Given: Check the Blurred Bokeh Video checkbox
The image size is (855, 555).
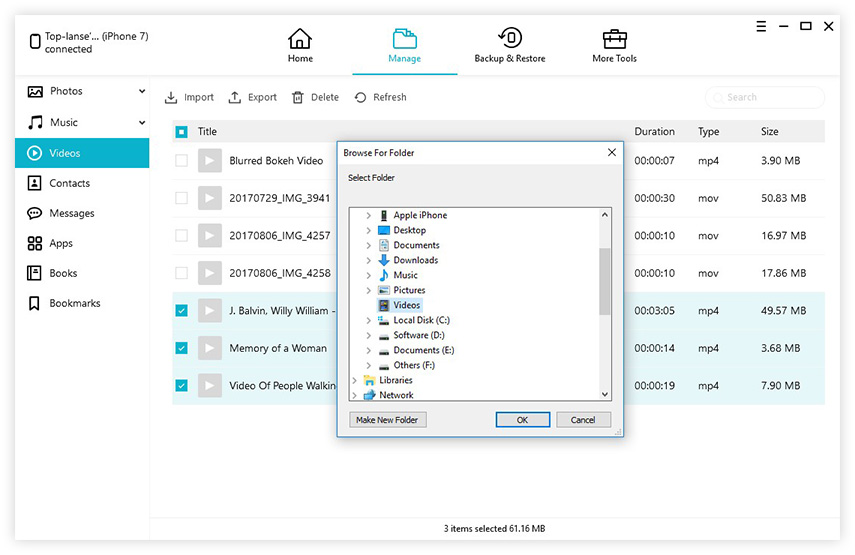Looking at the screenshot, I should point(181,160).
